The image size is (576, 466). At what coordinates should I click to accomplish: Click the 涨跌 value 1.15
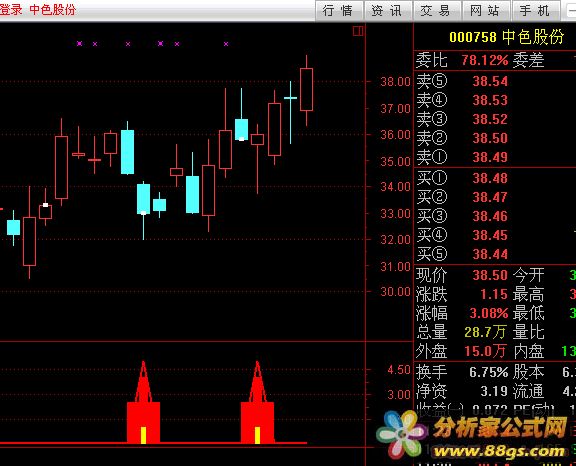click(494, 294)
